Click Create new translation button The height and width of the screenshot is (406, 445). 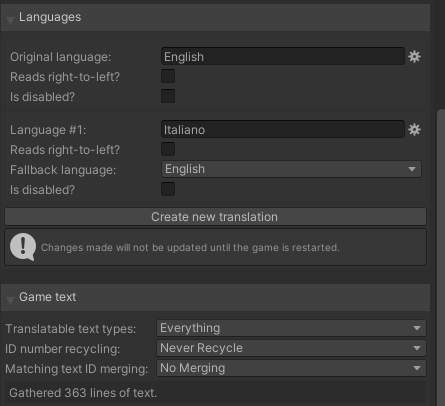215,217
